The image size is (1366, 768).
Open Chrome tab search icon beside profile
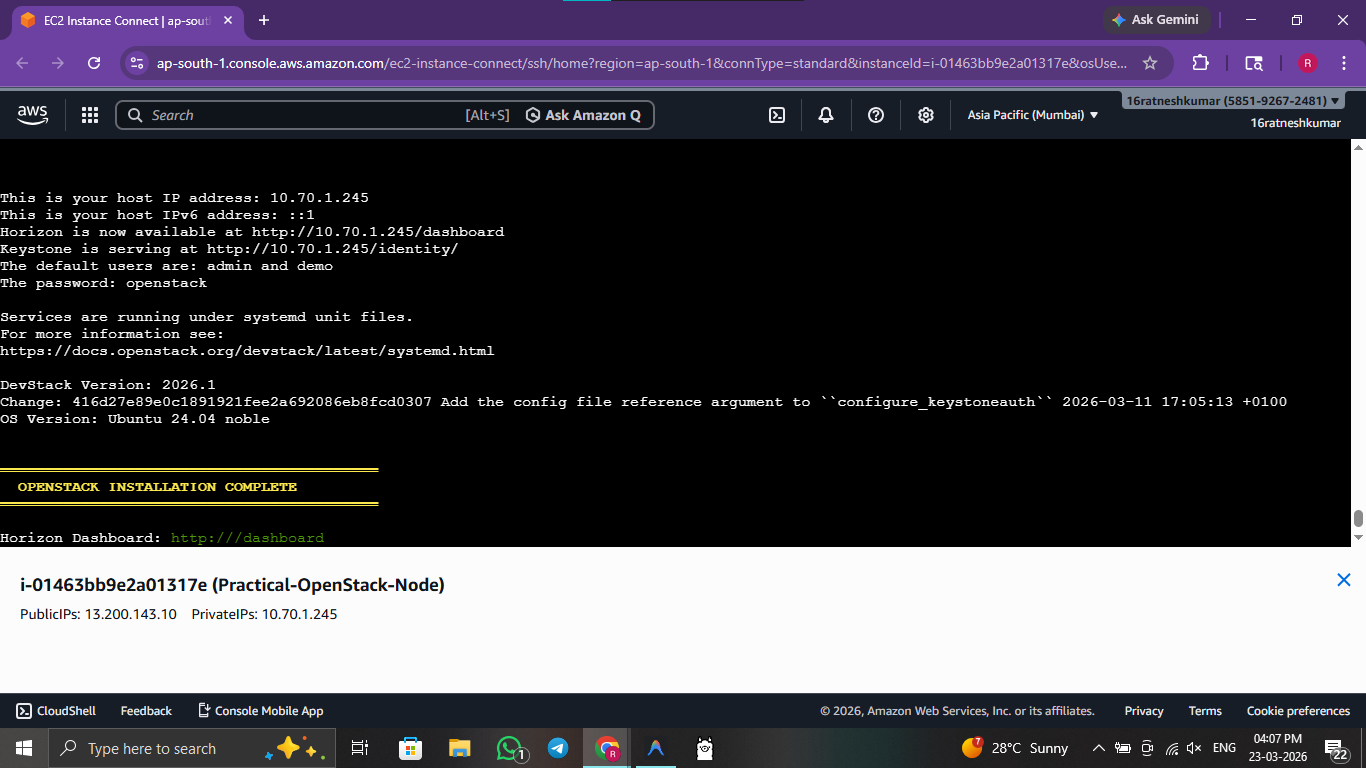click(x=1254, y=63)
